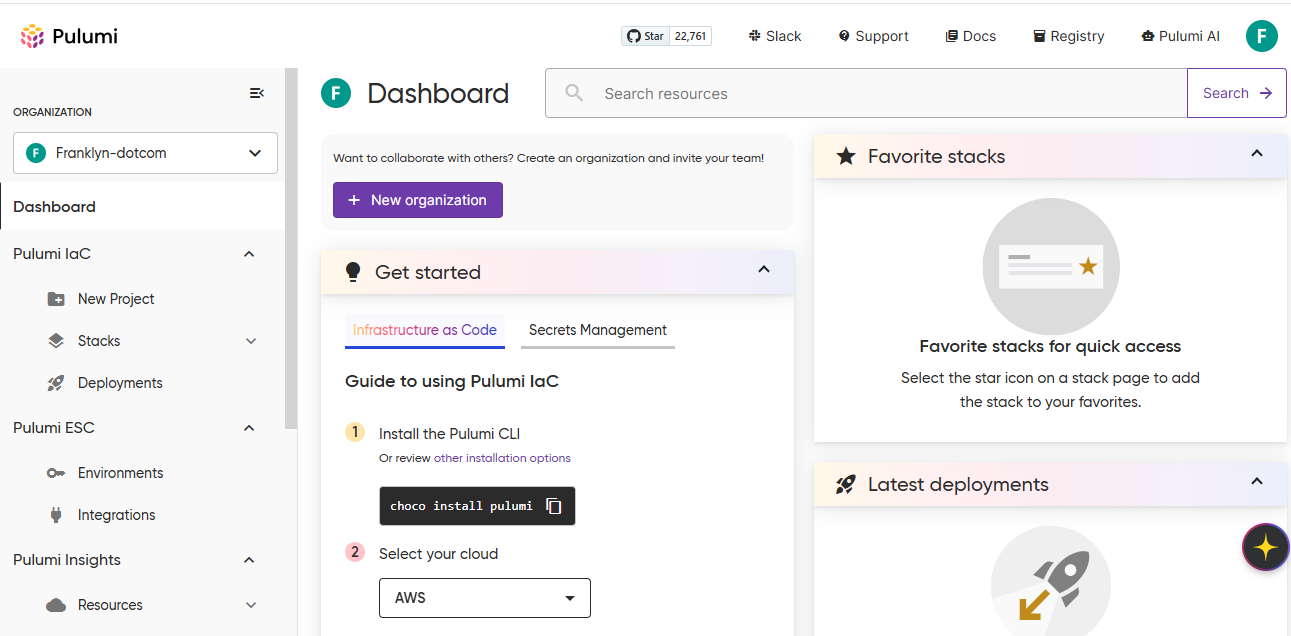
Task: Open New Project in the sidebar
Action: pyautogui.click(x=116, y=299)
